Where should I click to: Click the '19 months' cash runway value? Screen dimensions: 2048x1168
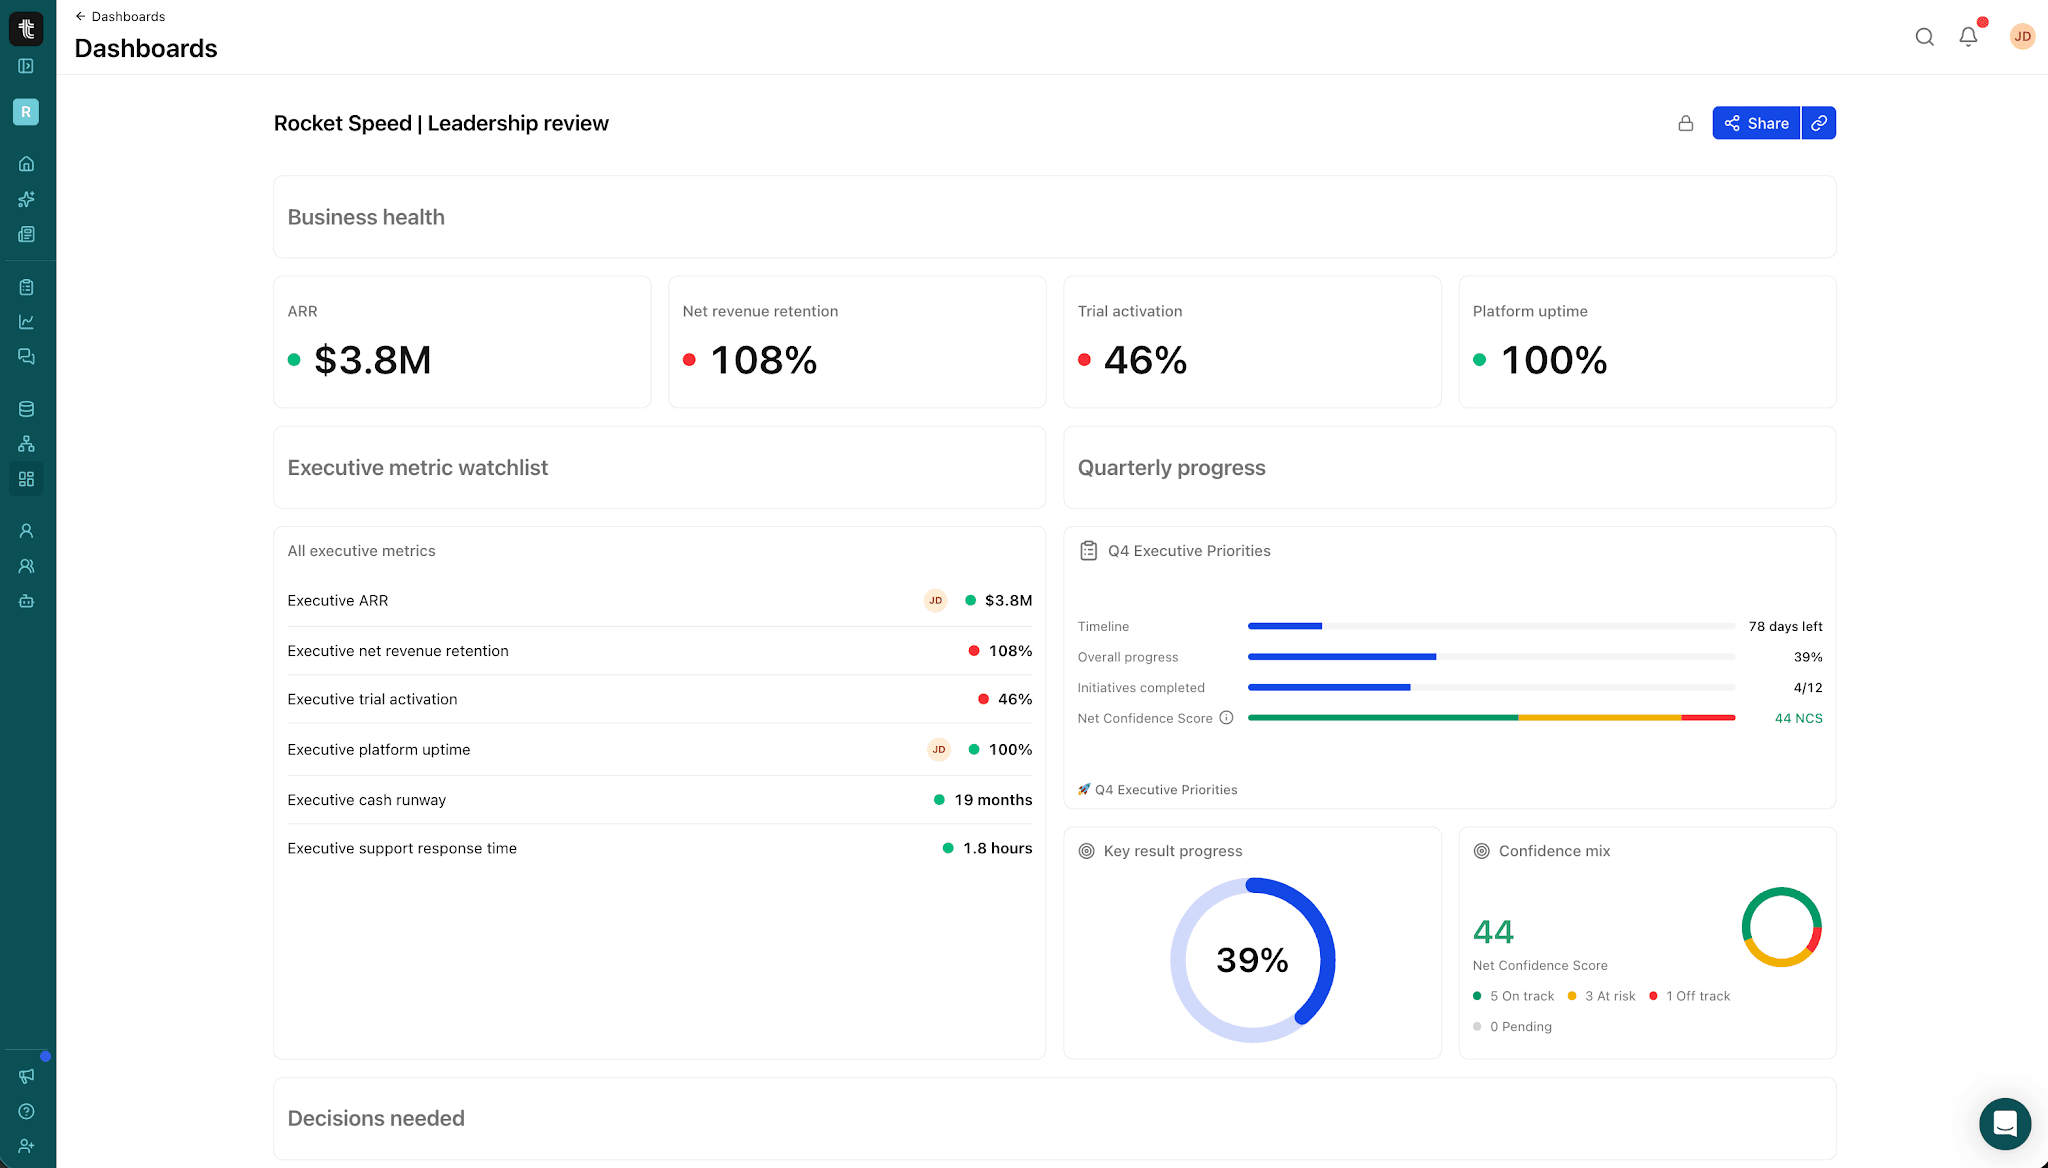coord(993,800)
